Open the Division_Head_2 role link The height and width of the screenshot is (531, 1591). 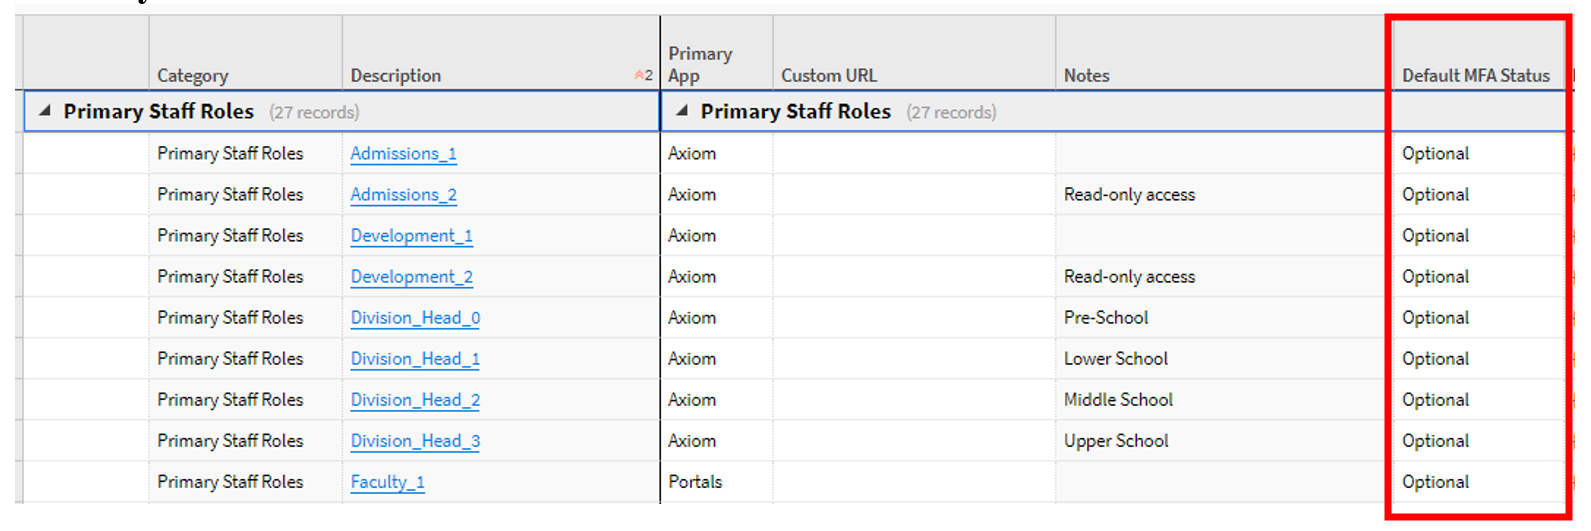click(x=415, y=400)
